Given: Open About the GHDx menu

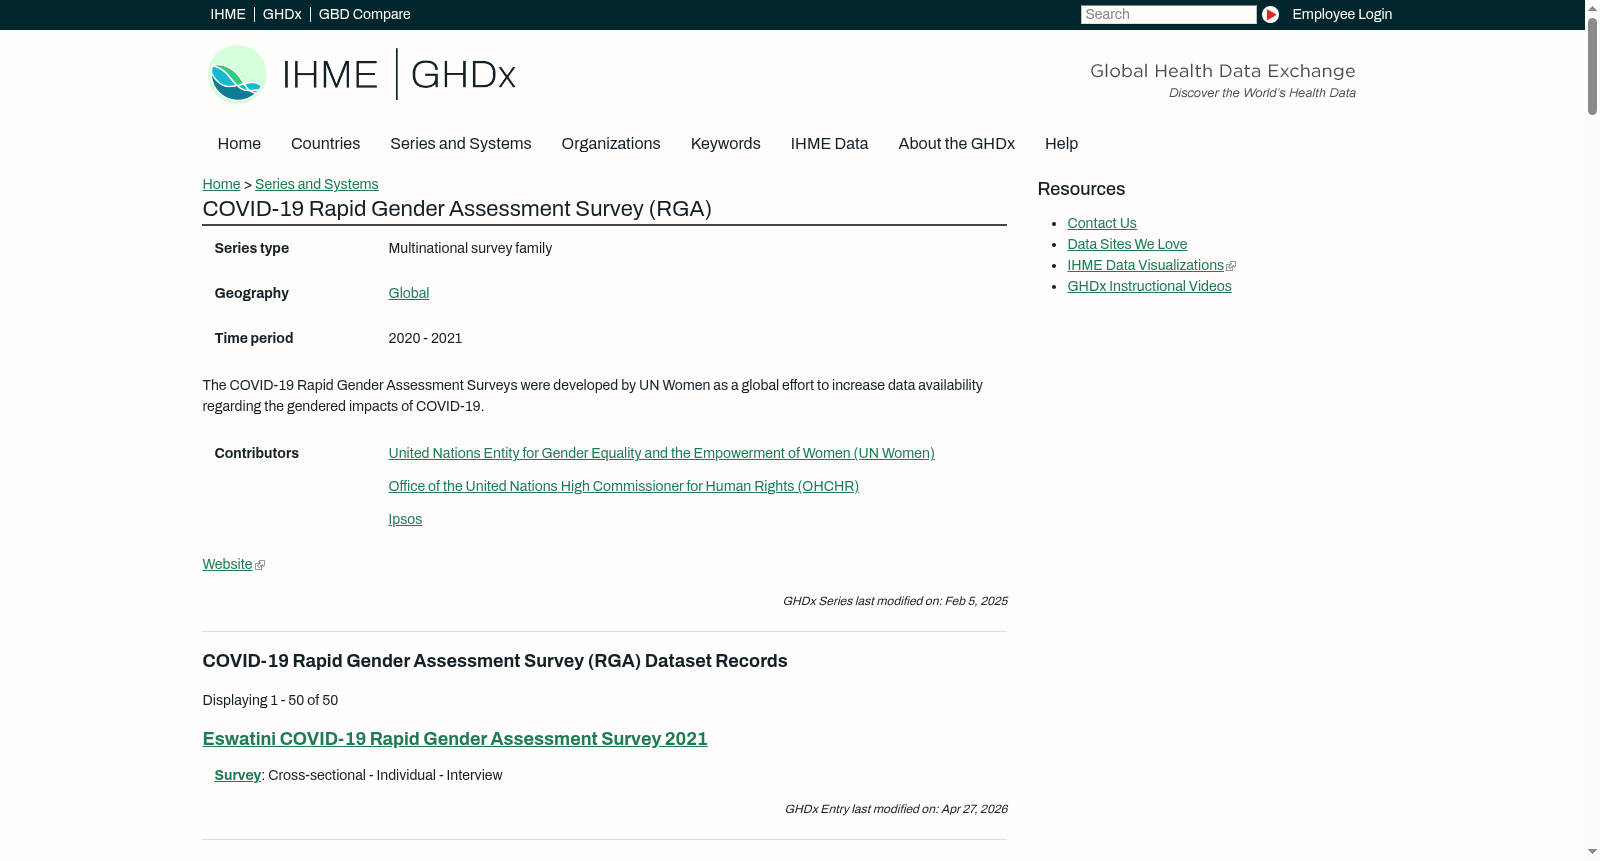Looking at the screenshot, I should coord(956,144).
